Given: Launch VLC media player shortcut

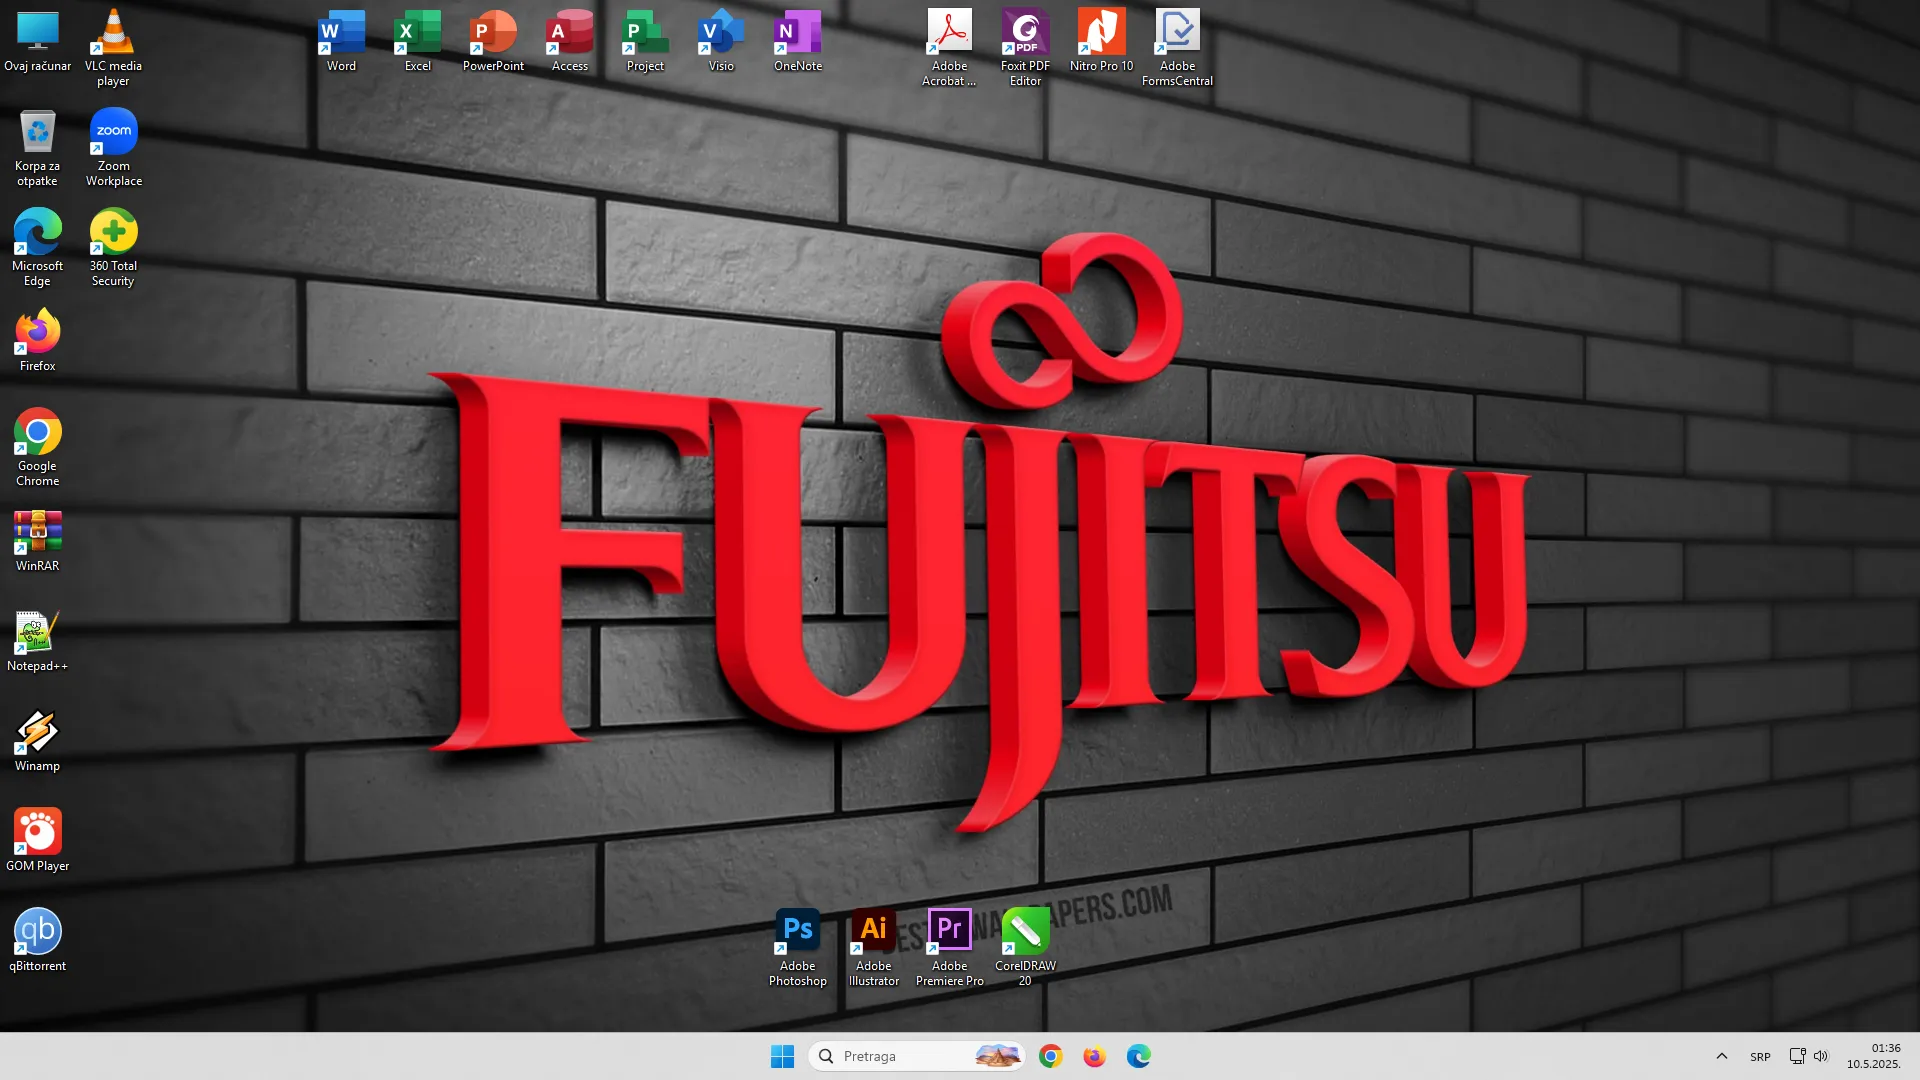Looking at the screenshot, I should tap(113, 47).
